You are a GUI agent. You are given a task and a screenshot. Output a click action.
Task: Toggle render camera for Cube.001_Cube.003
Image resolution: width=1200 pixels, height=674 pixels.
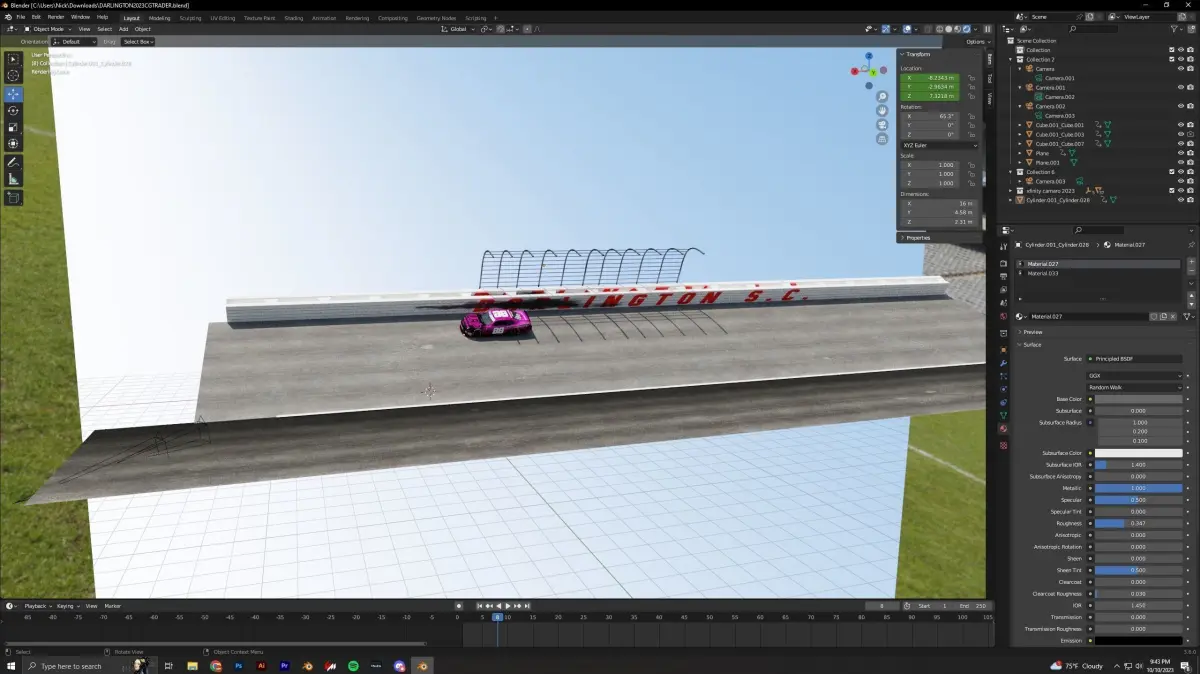tap(1190, 134)
